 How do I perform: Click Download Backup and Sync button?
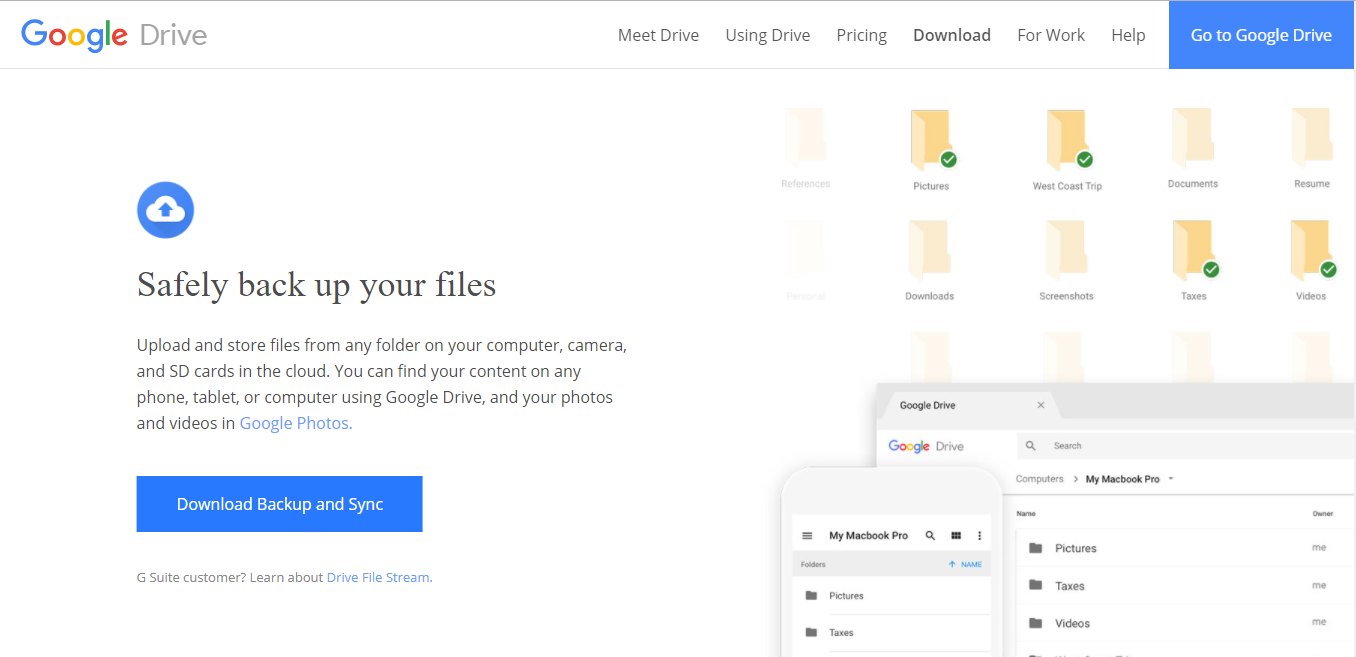point(280,504)
